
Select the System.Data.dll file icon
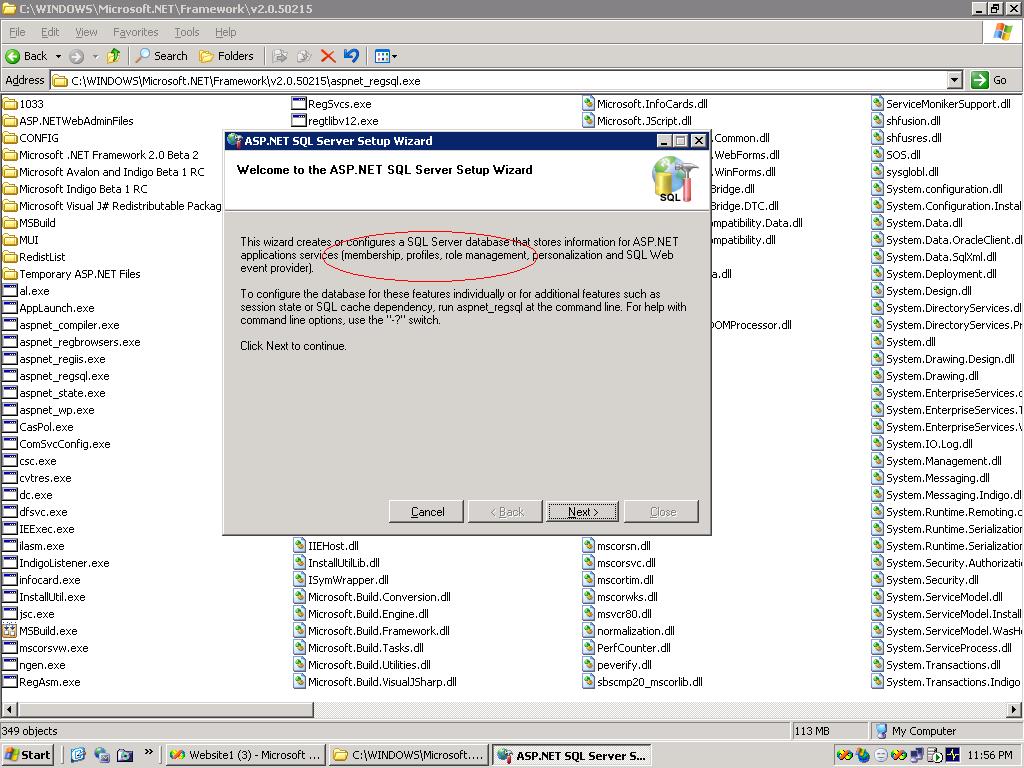(878, 223)
